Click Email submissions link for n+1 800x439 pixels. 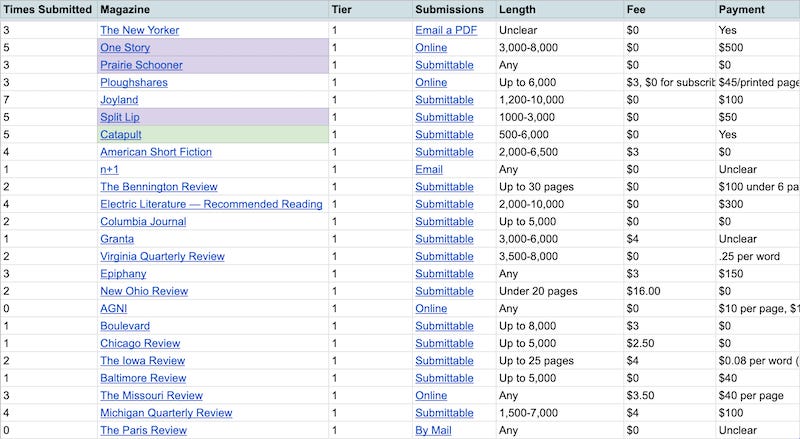tap(429, 169)
